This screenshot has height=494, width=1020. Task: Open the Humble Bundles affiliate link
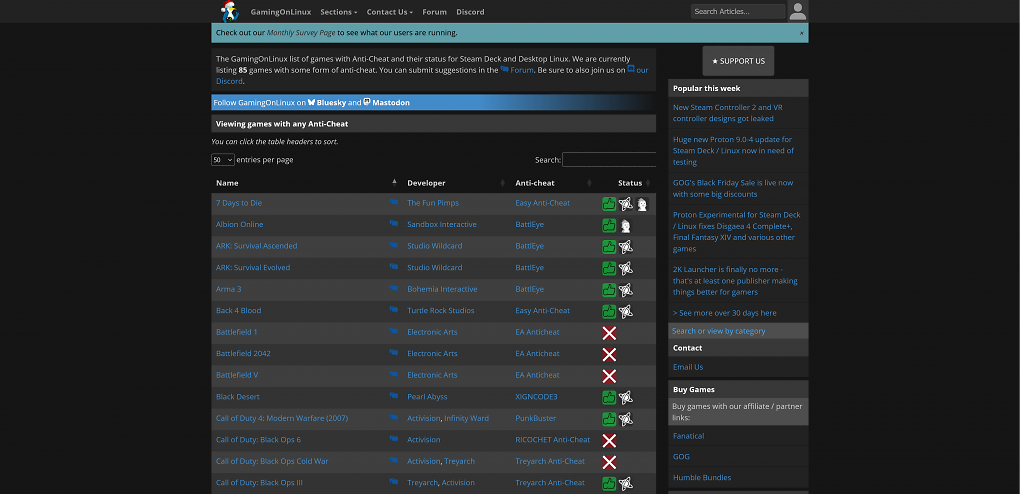(702, 477)
